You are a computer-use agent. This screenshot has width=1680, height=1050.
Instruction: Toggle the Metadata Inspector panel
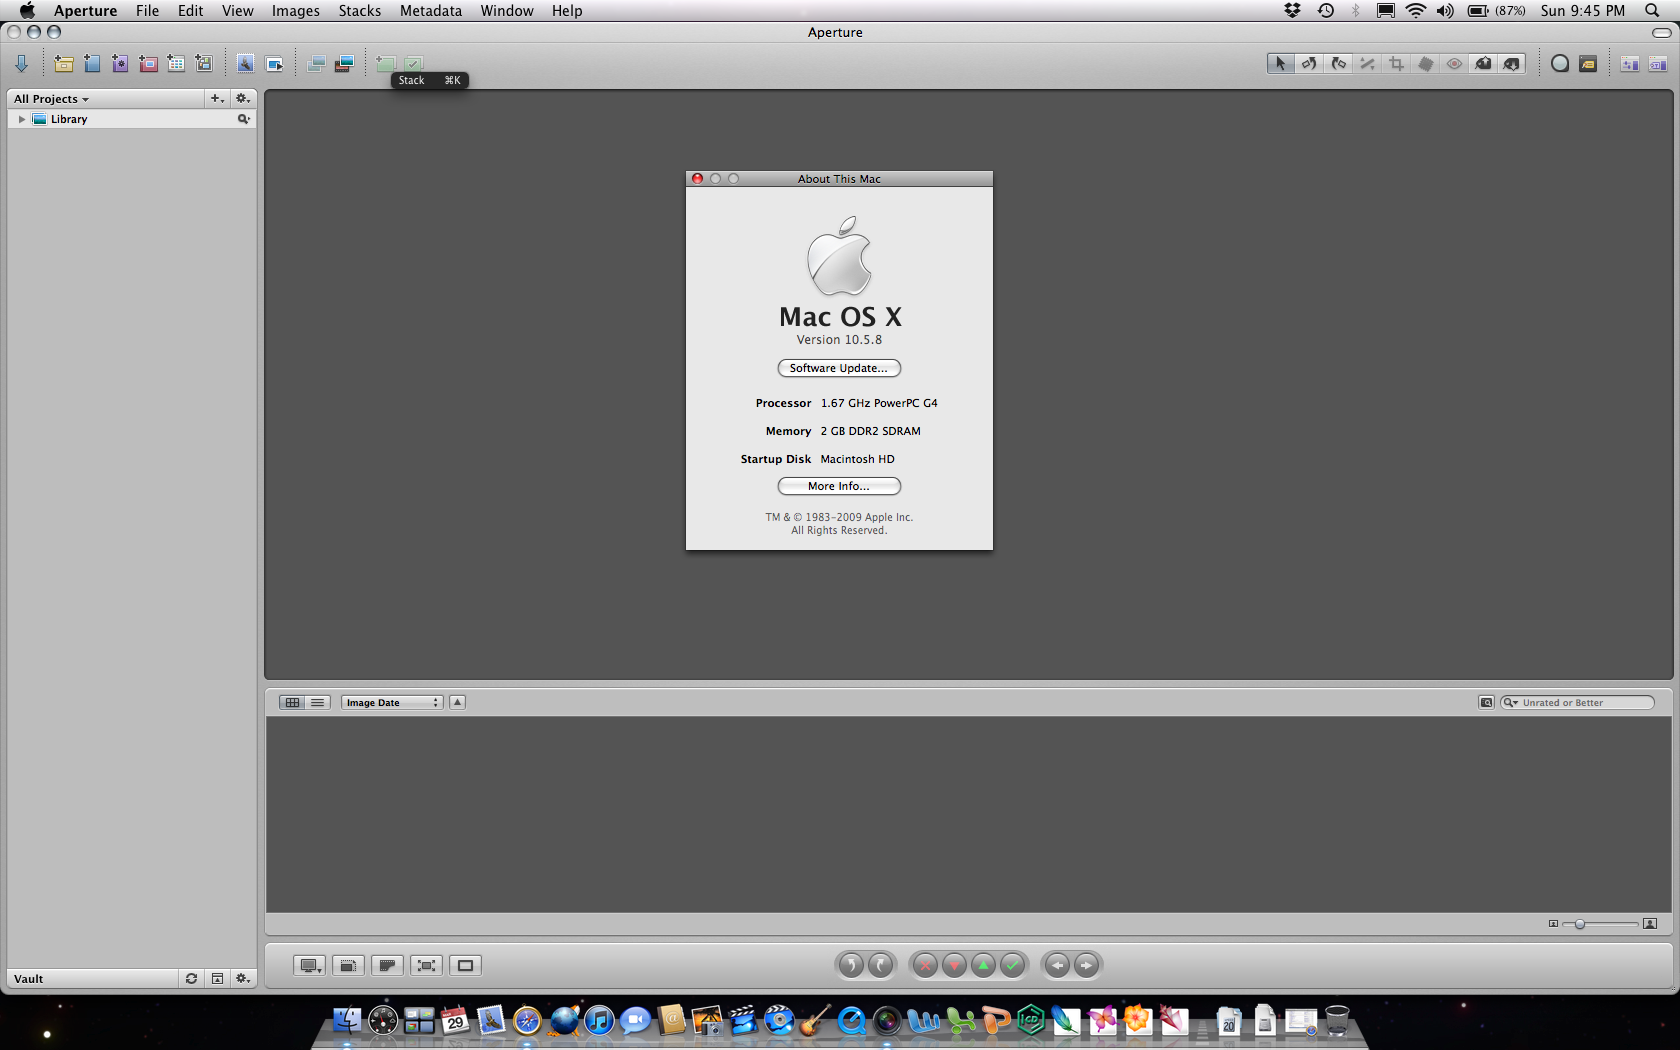1658,64
